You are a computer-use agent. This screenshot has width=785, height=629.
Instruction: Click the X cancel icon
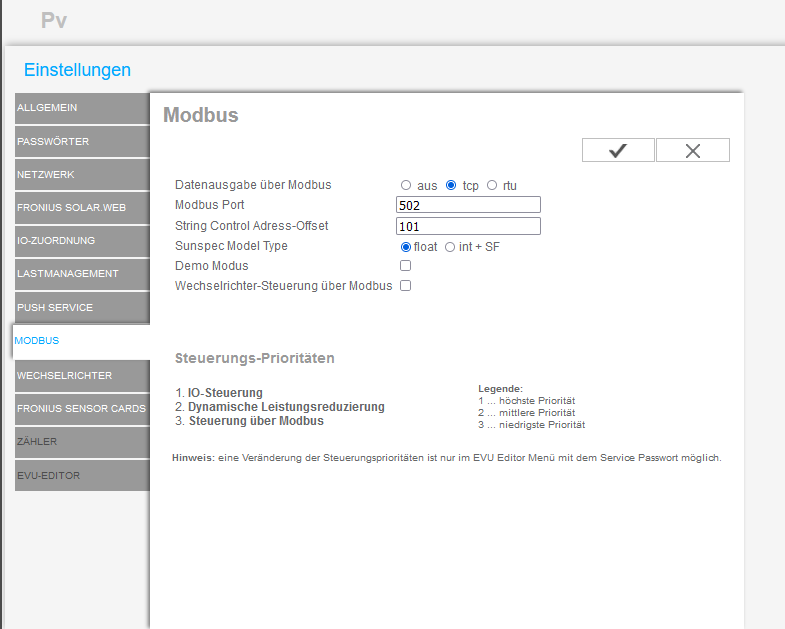click(693, 150)
